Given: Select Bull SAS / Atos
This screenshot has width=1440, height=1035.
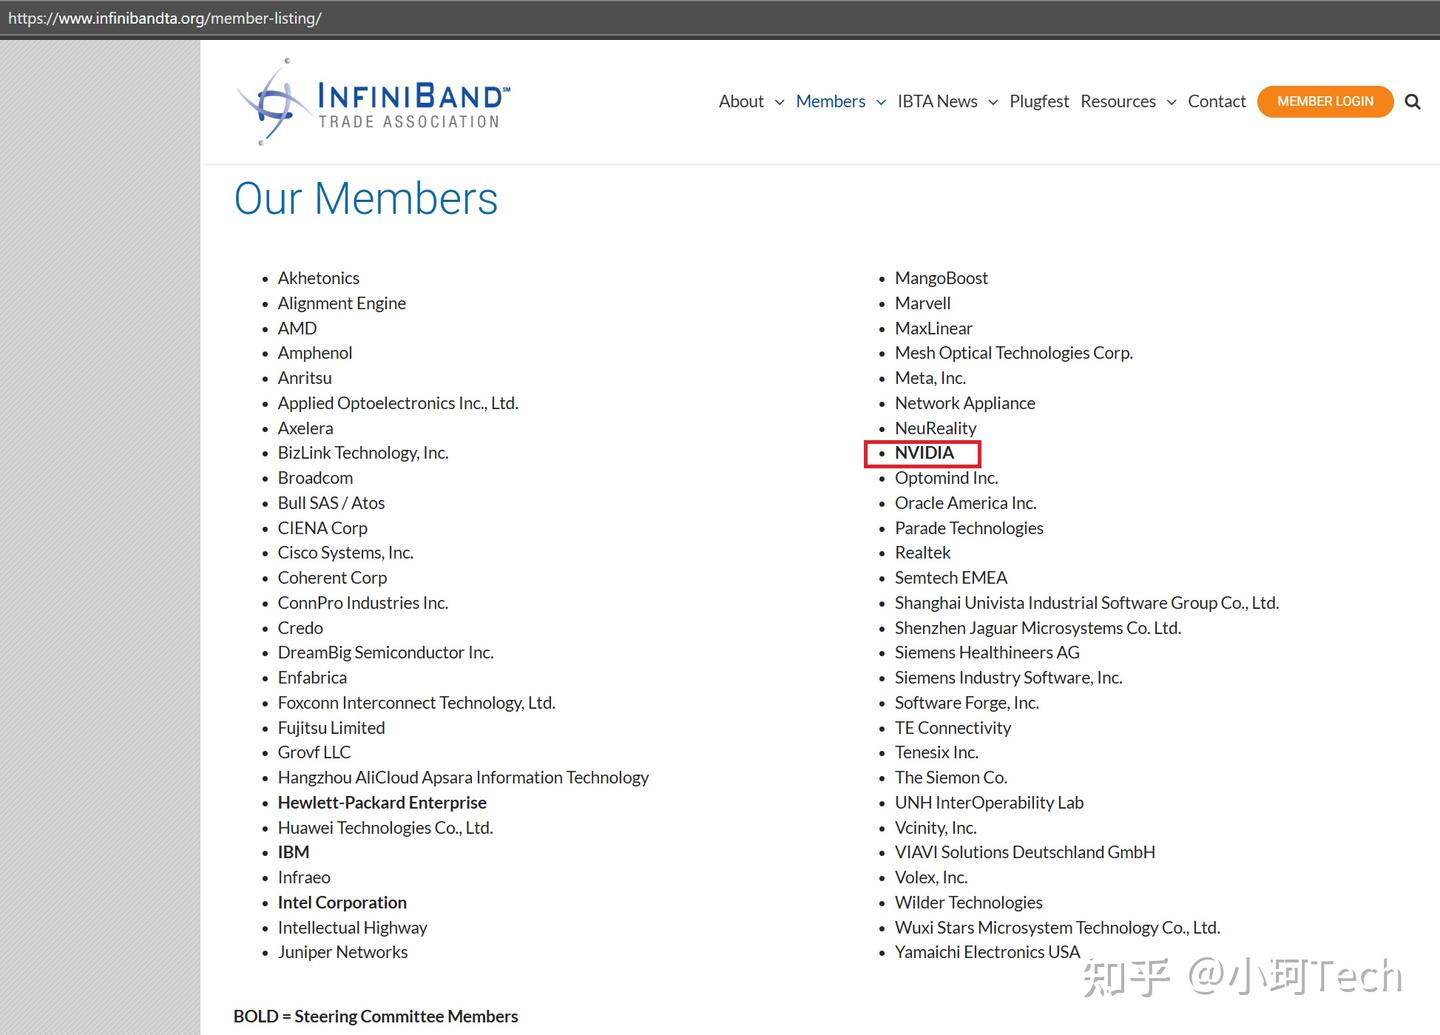Looking at the screenshot, I should [x=331, y=503].
